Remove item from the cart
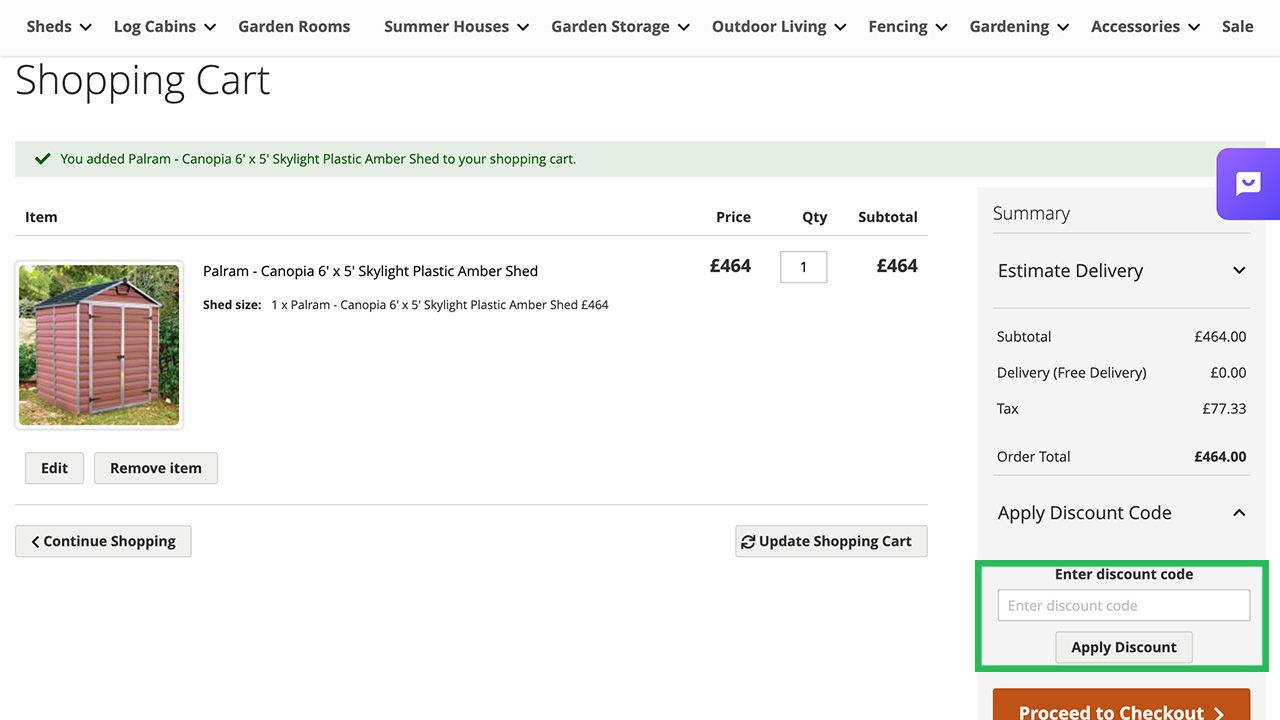 pyautogui.click(x=156, y=468)
